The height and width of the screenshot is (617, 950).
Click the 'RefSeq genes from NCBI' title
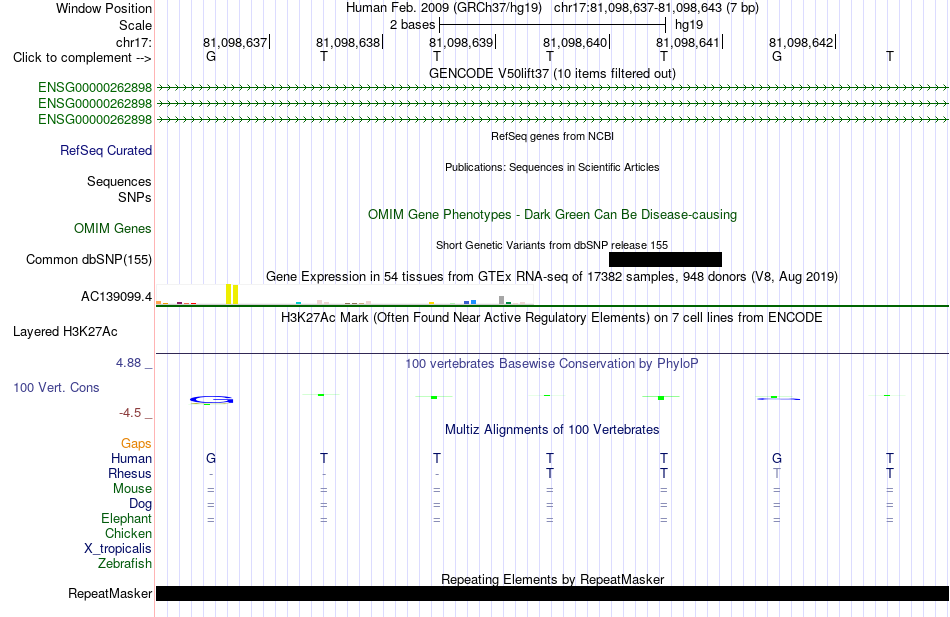coord(552,136)
